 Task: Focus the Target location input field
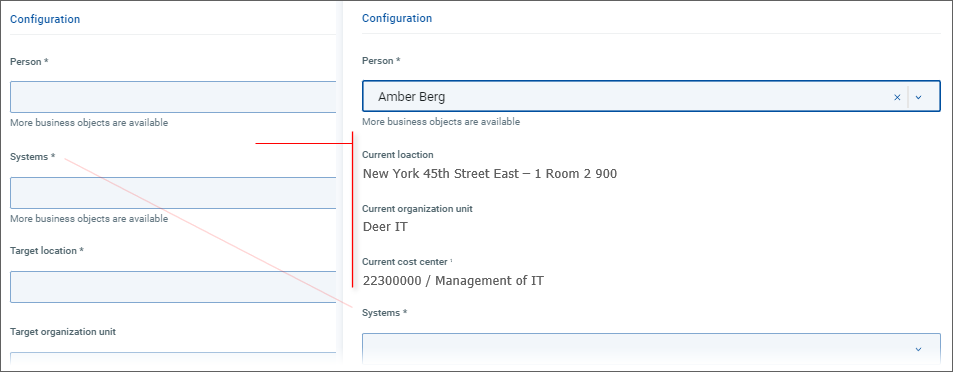173,287
